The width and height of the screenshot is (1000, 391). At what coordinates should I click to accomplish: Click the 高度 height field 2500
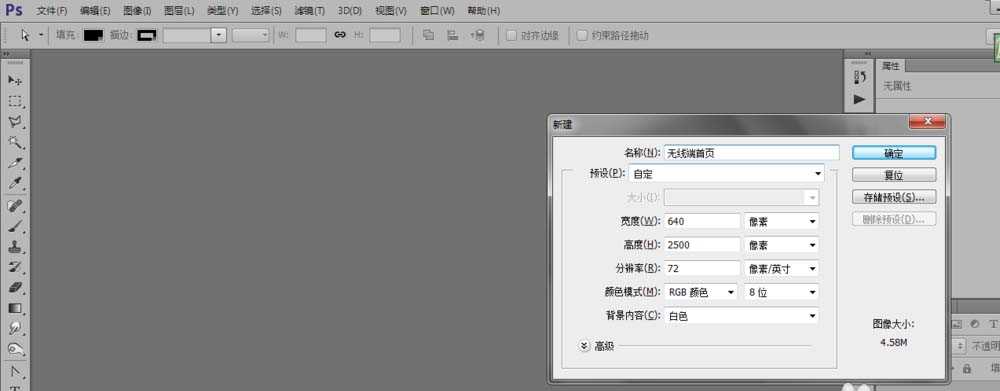702,245
